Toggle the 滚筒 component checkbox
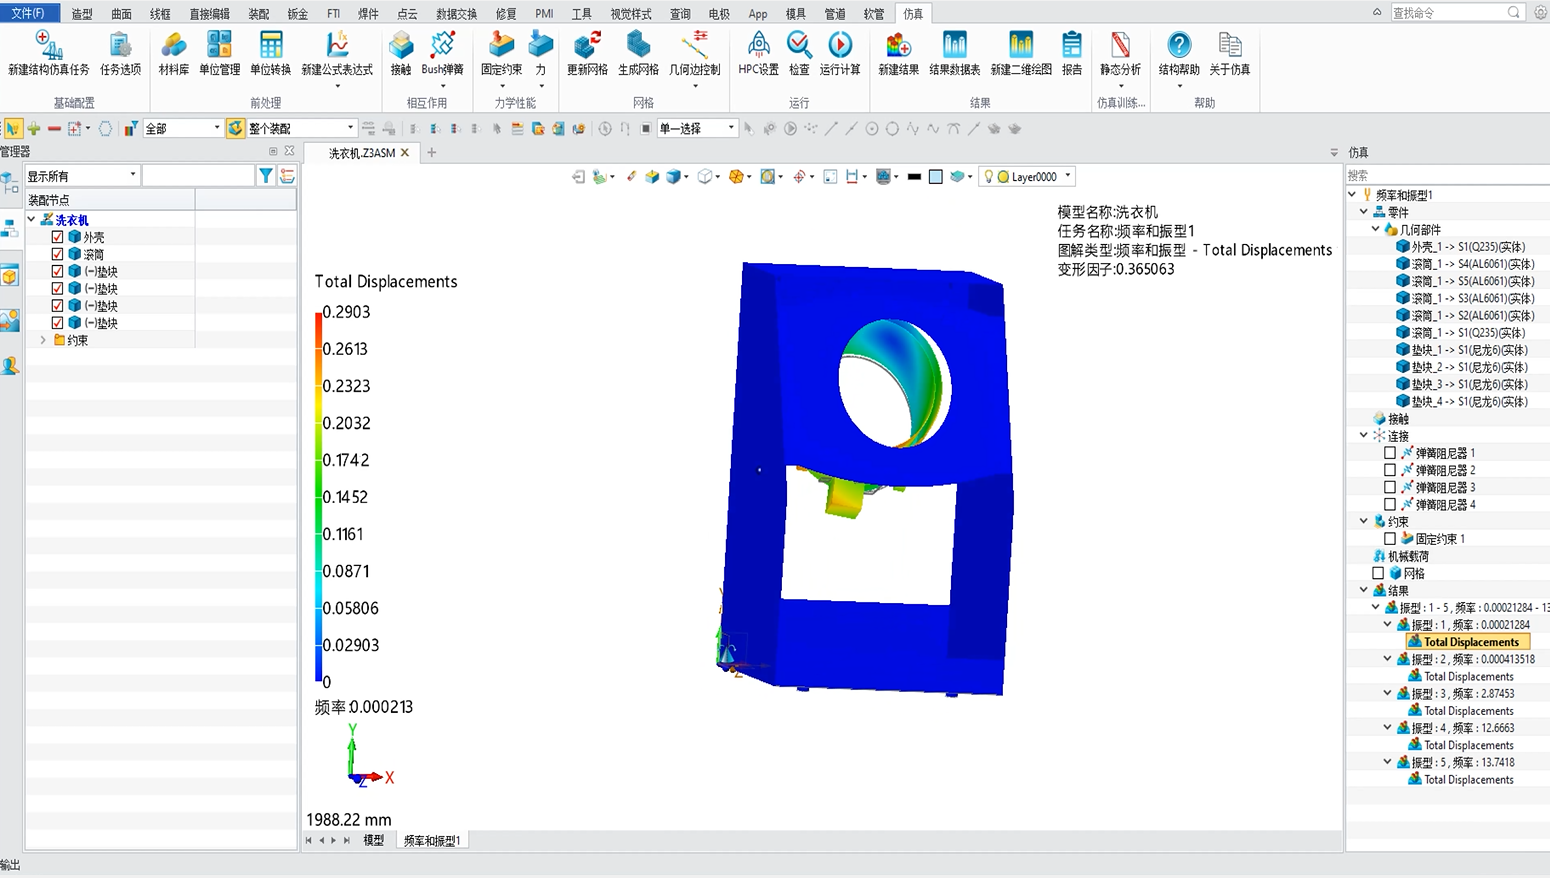 [57, 254]
